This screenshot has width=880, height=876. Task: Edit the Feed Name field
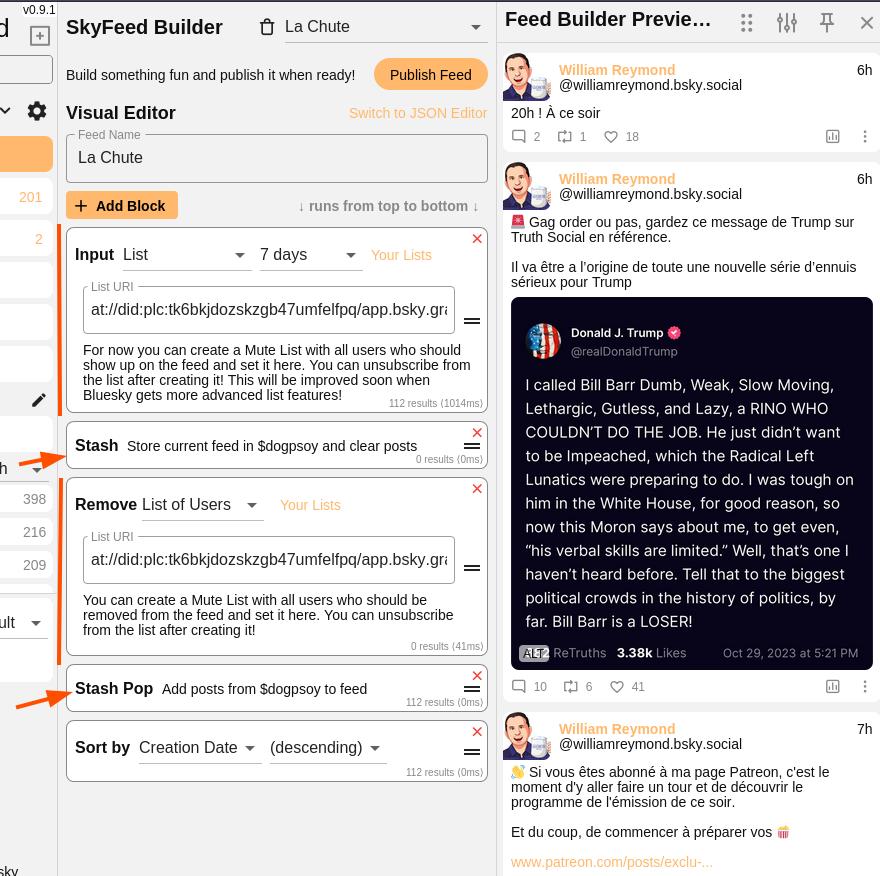coord(277,158)
